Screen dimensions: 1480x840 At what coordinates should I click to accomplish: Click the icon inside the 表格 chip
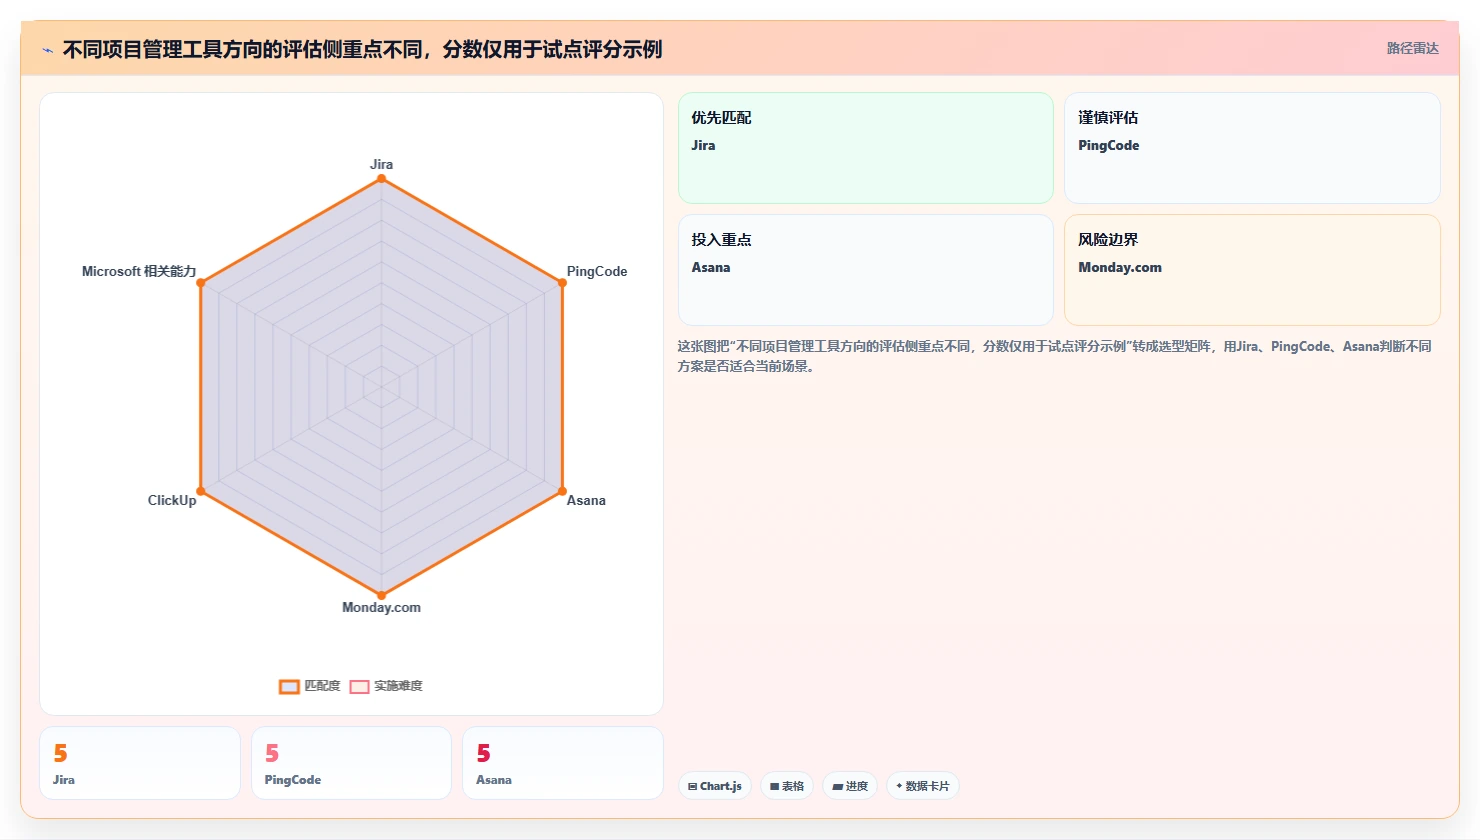click(774, 787)
